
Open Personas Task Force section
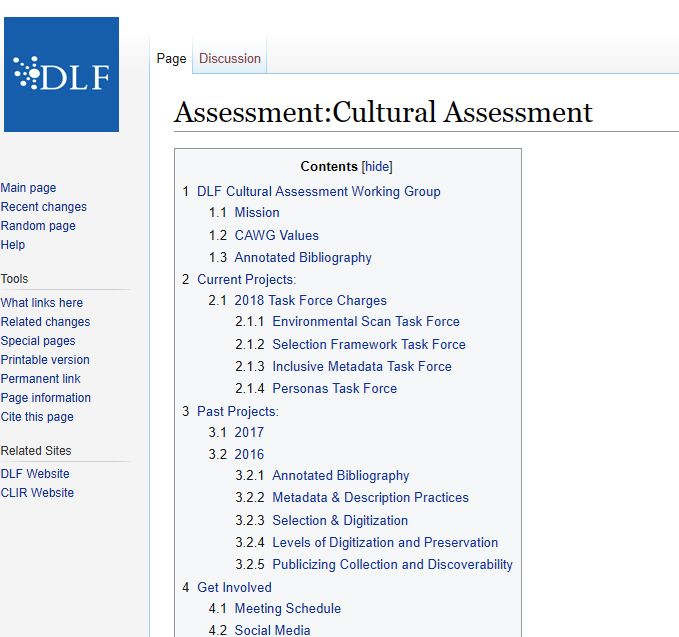click(335, 388)
